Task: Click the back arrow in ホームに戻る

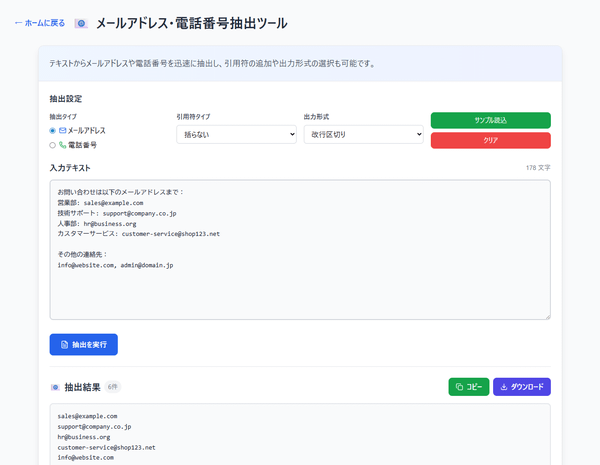Action: coord(18,22)
